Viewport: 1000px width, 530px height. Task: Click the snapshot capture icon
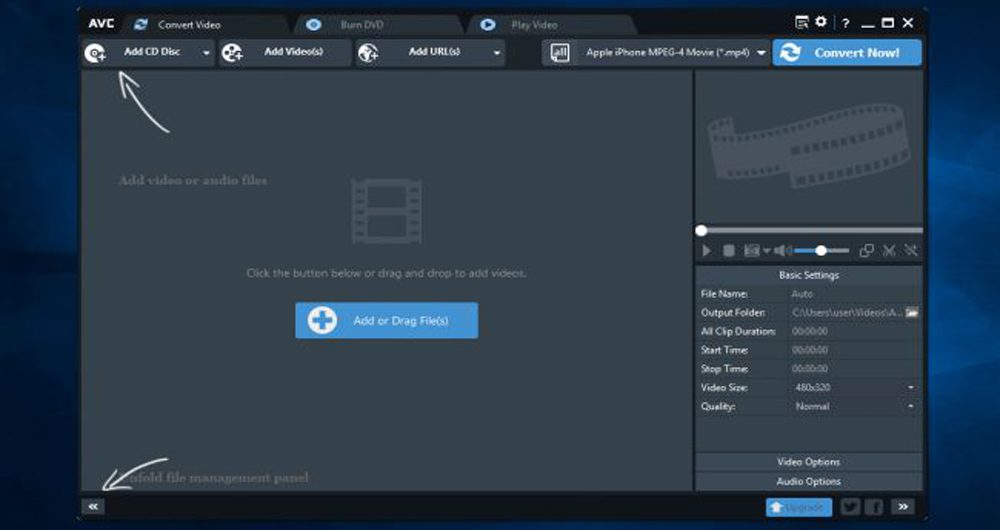coord(751,251)
